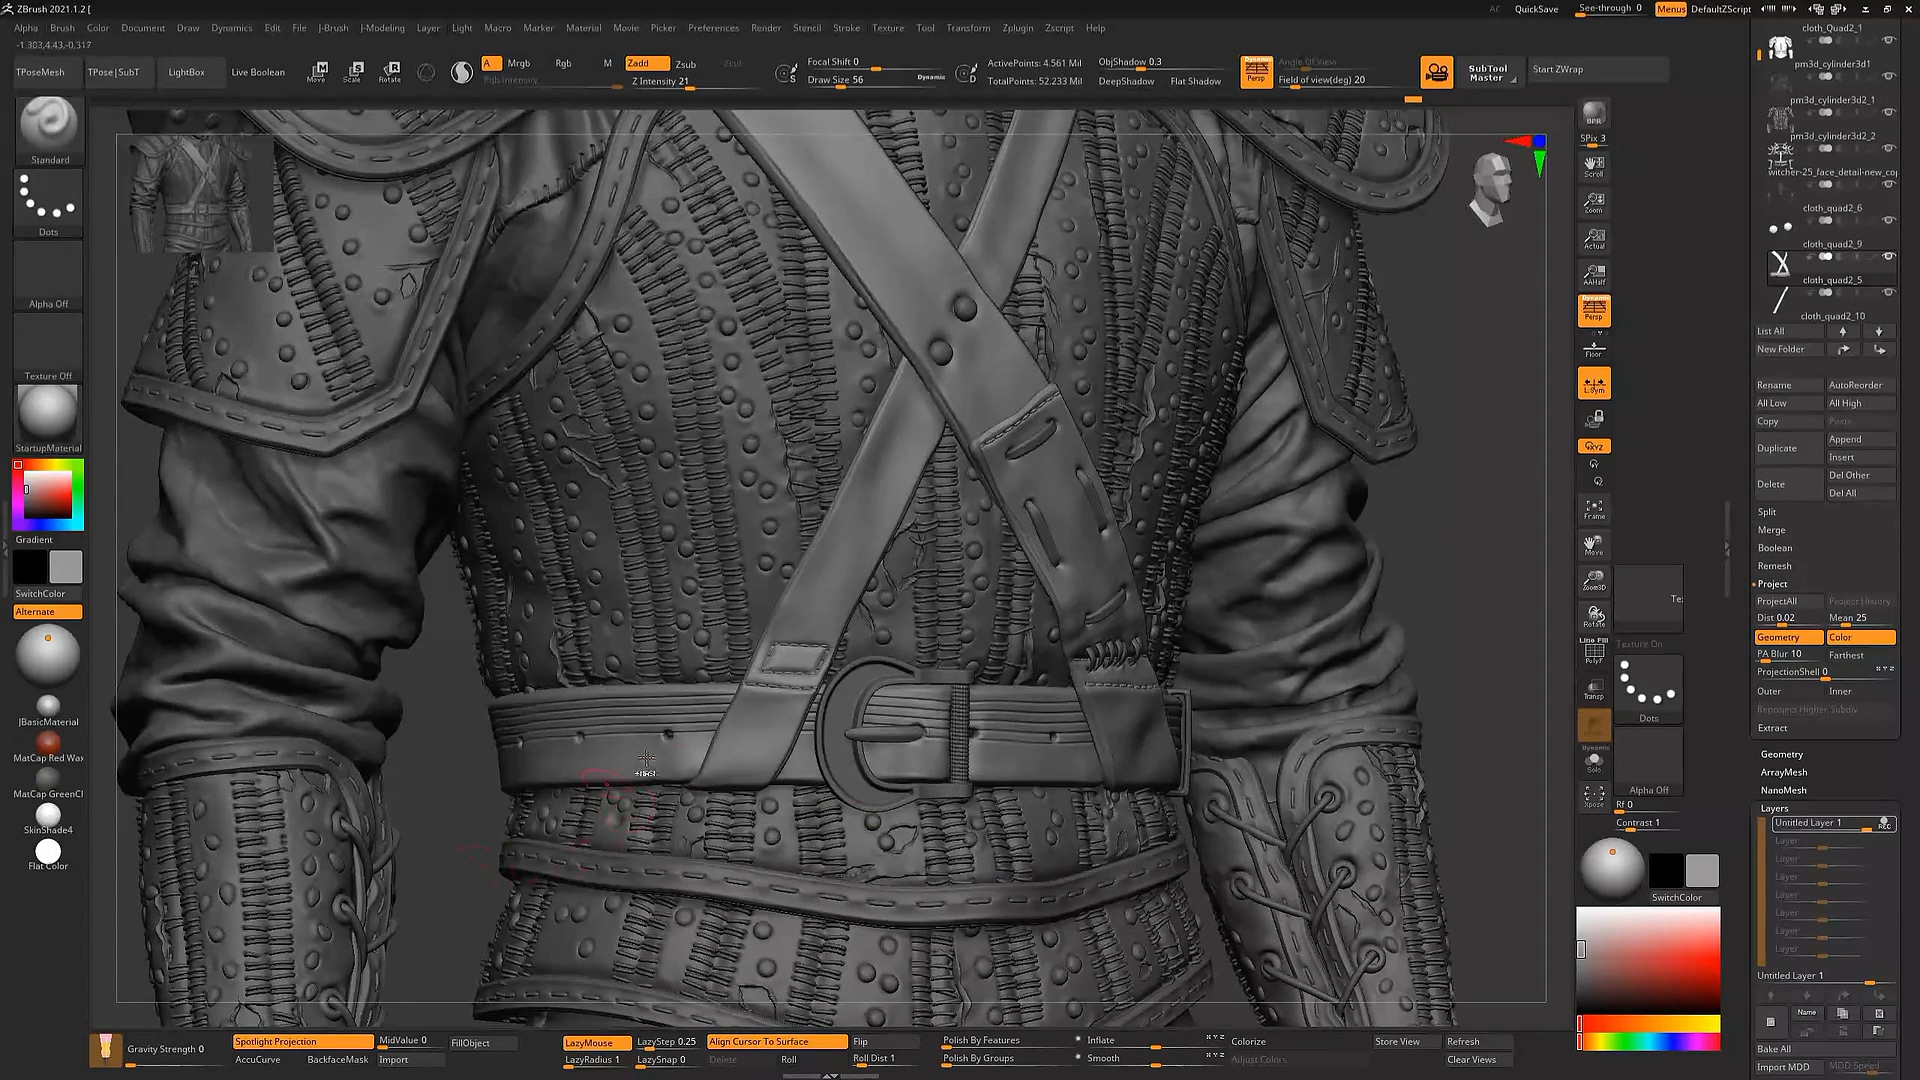Expand the ArrayMesh section
The height and width of the screenshot is (1080, 1920).
point(1783,772)
